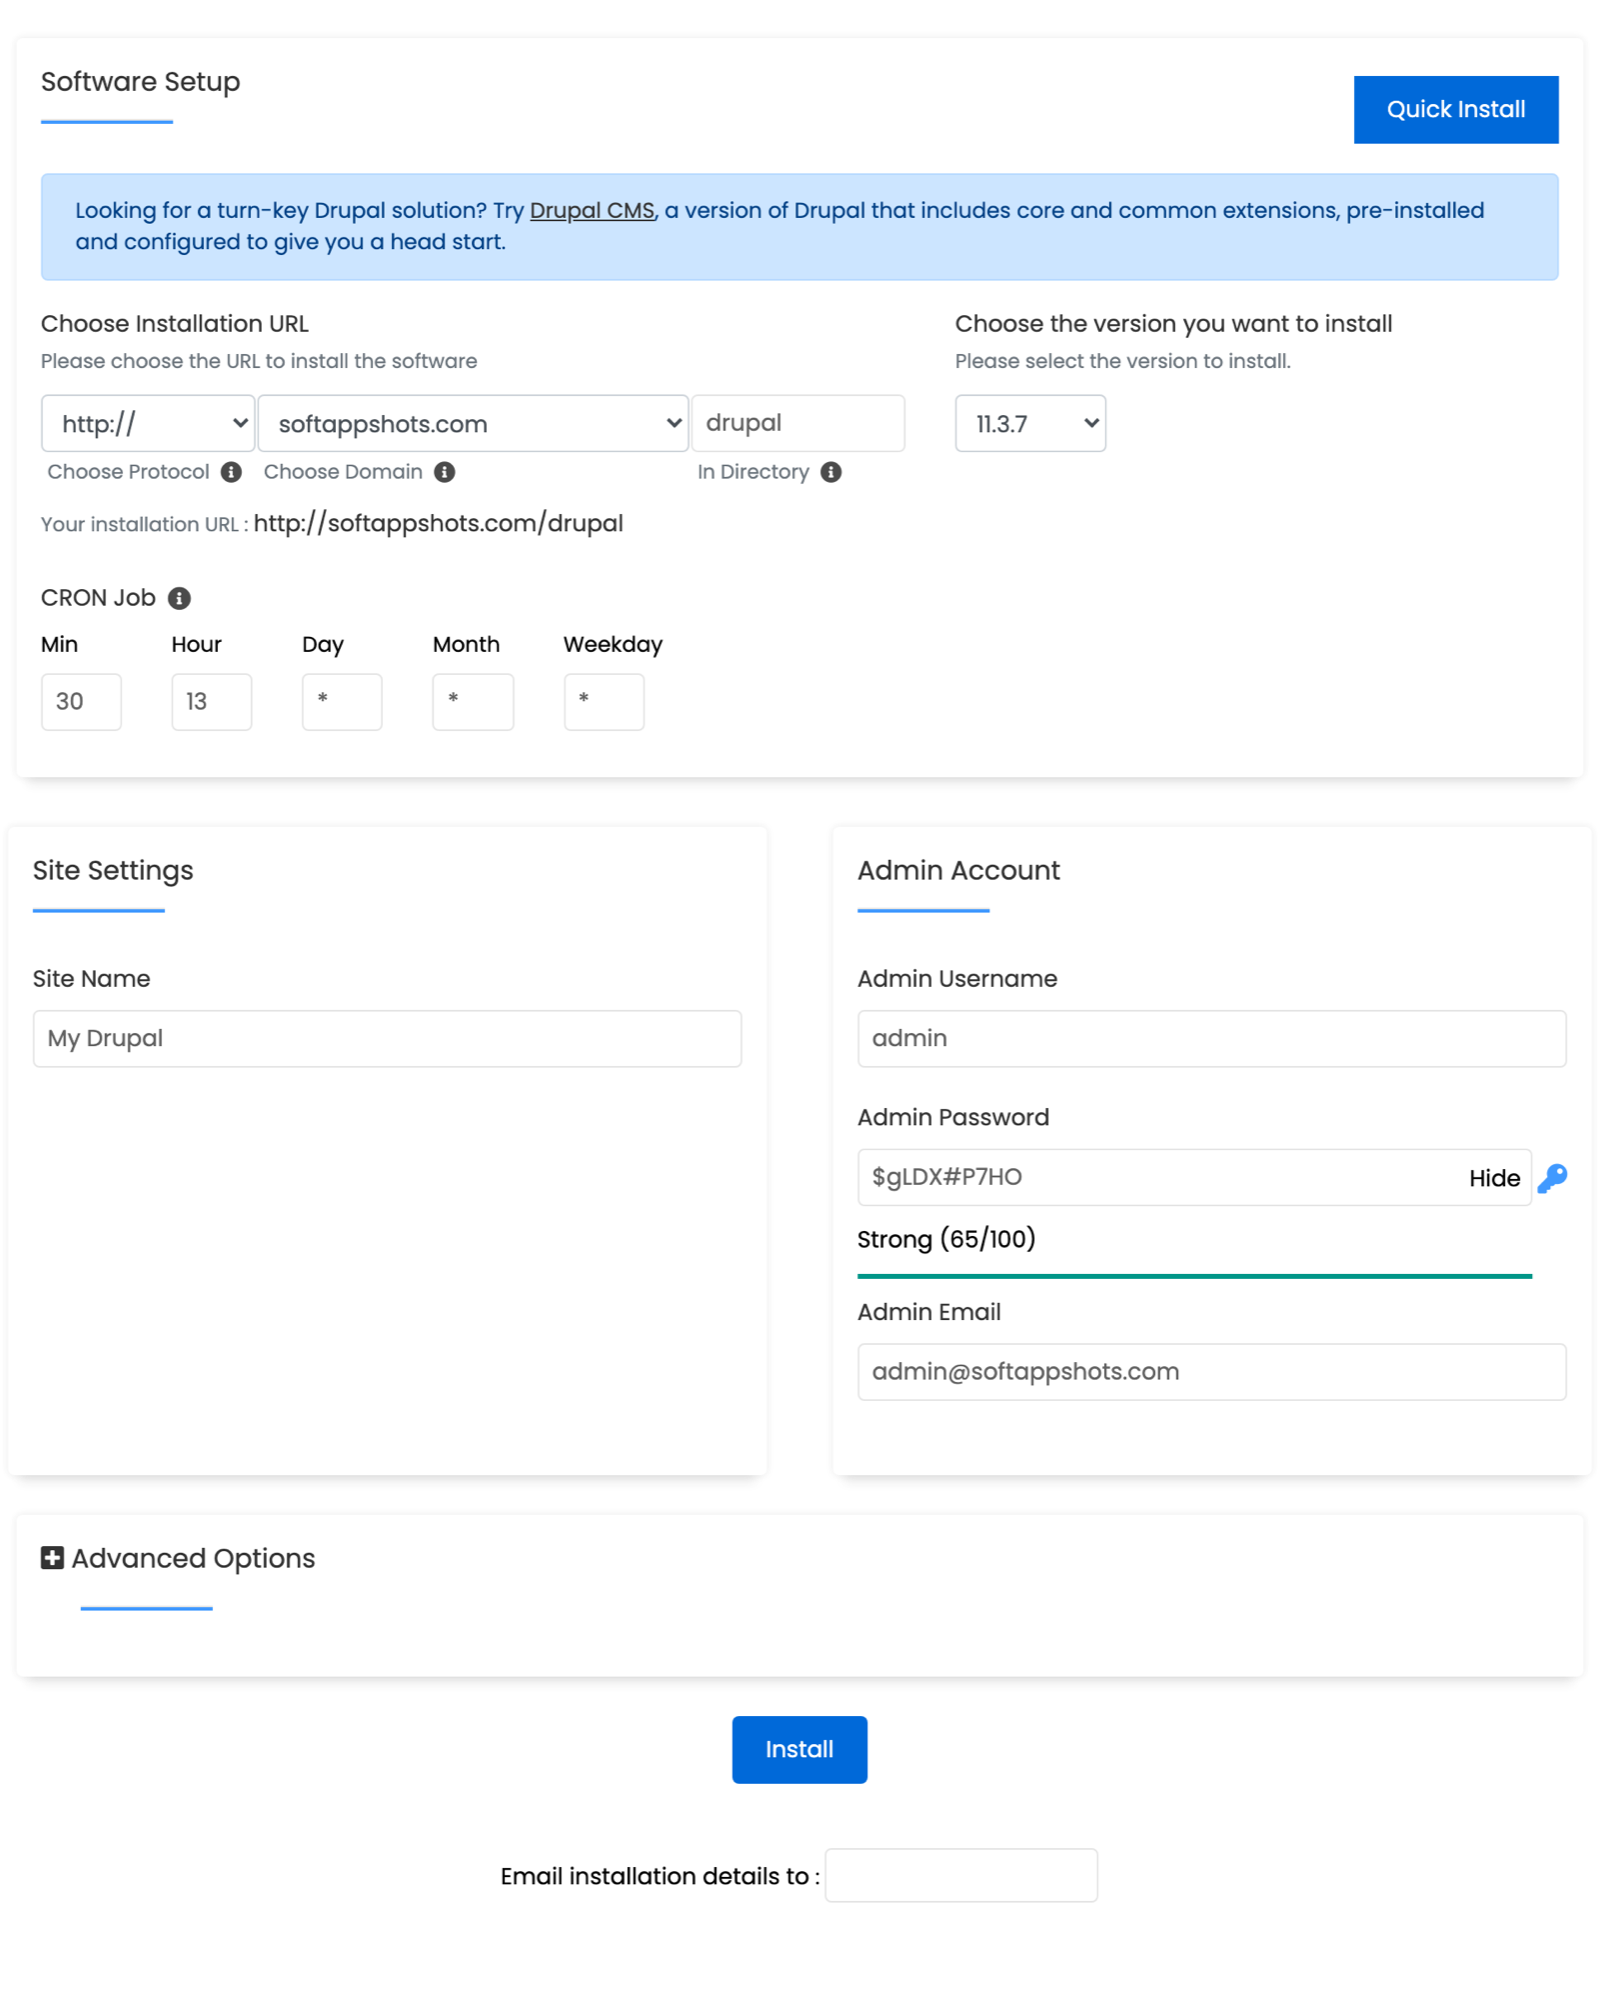Click the Quick Install button
Screen dimensions: 1600x2000
1456,108
